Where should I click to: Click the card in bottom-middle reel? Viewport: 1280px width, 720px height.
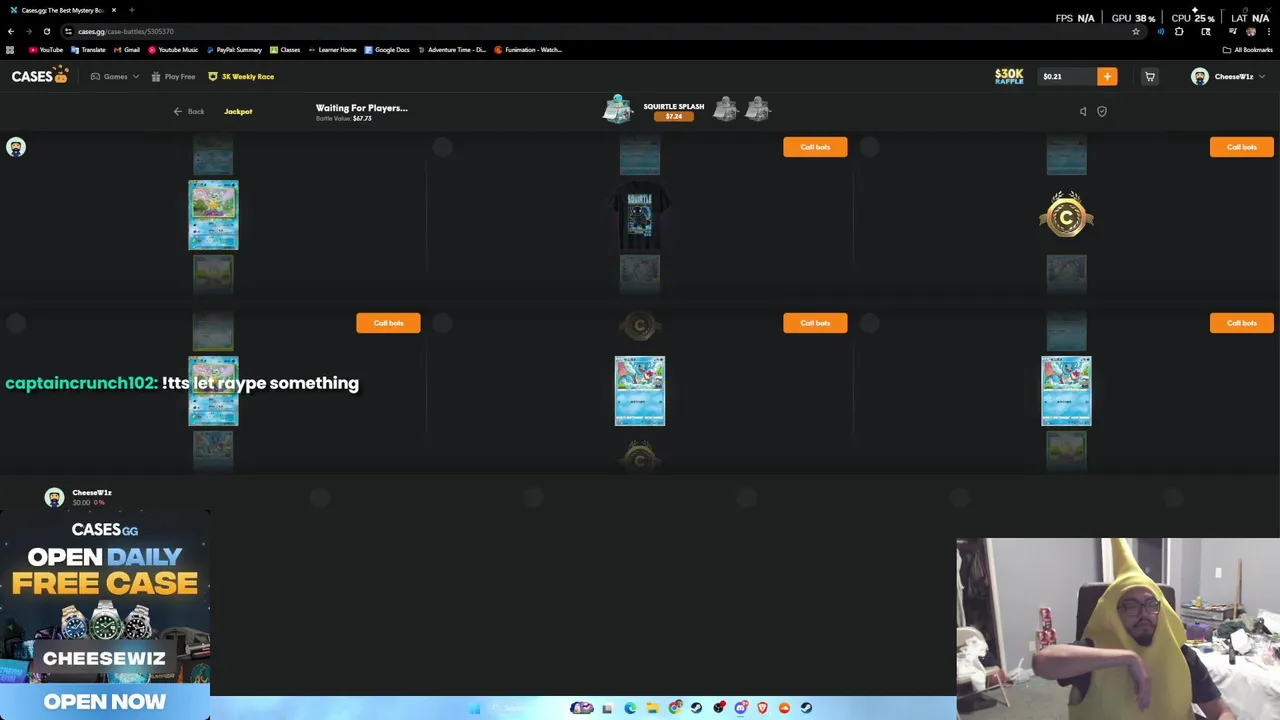click(640, 391)
